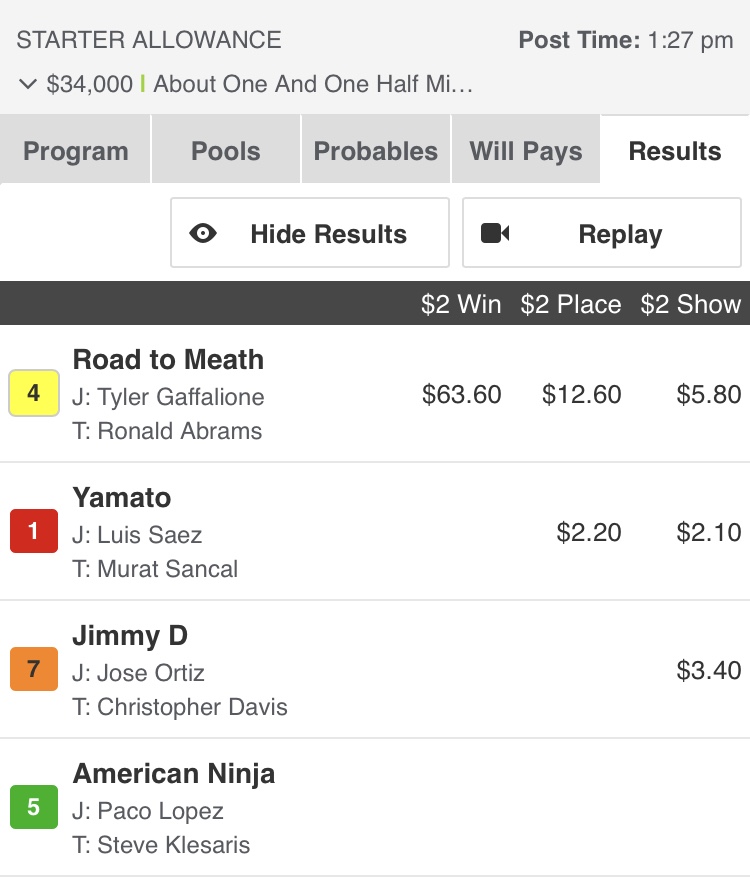Expand race details chevron next to $34,000
Viewport: 750px width, 878px height.
[x=27, y=85]
